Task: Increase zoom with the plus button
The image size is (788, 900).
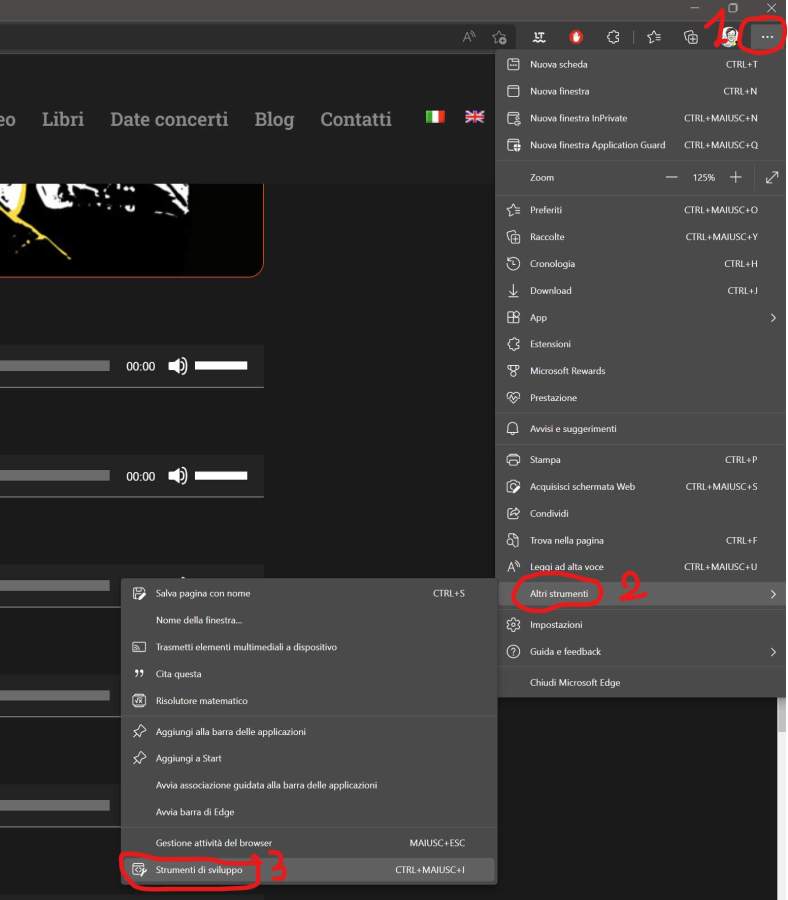Action: tap(736, 177)
